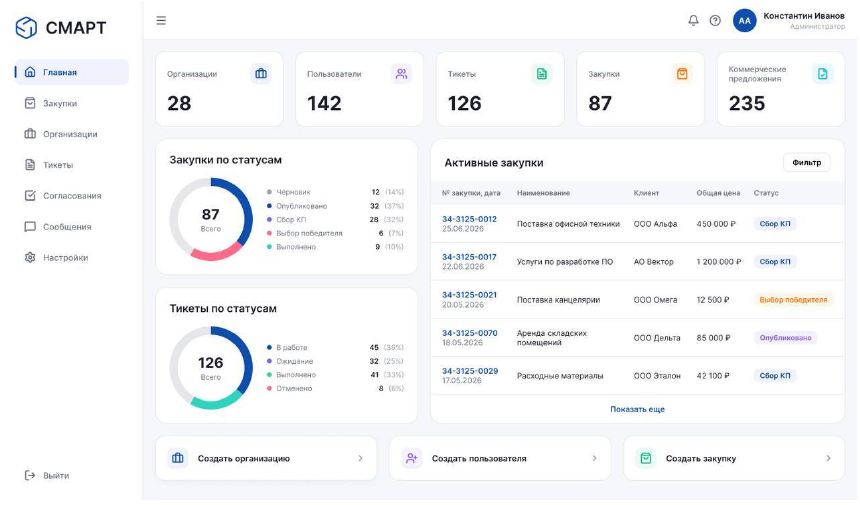
Task: Click Поставка офисной техники row name
Action: point(570,224)
